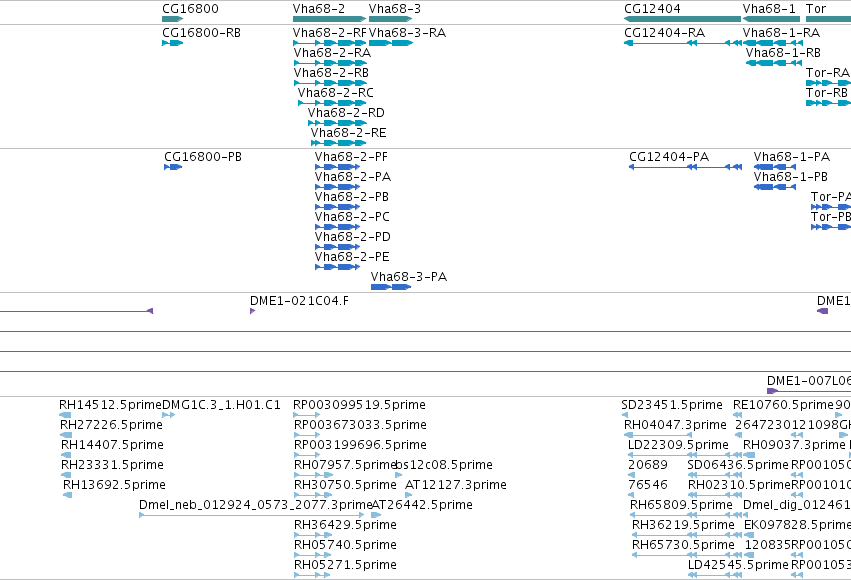Select EST RH27226.5prime
Screen dimensions: 851x580
pyautogui.click(x=111, y=425)
